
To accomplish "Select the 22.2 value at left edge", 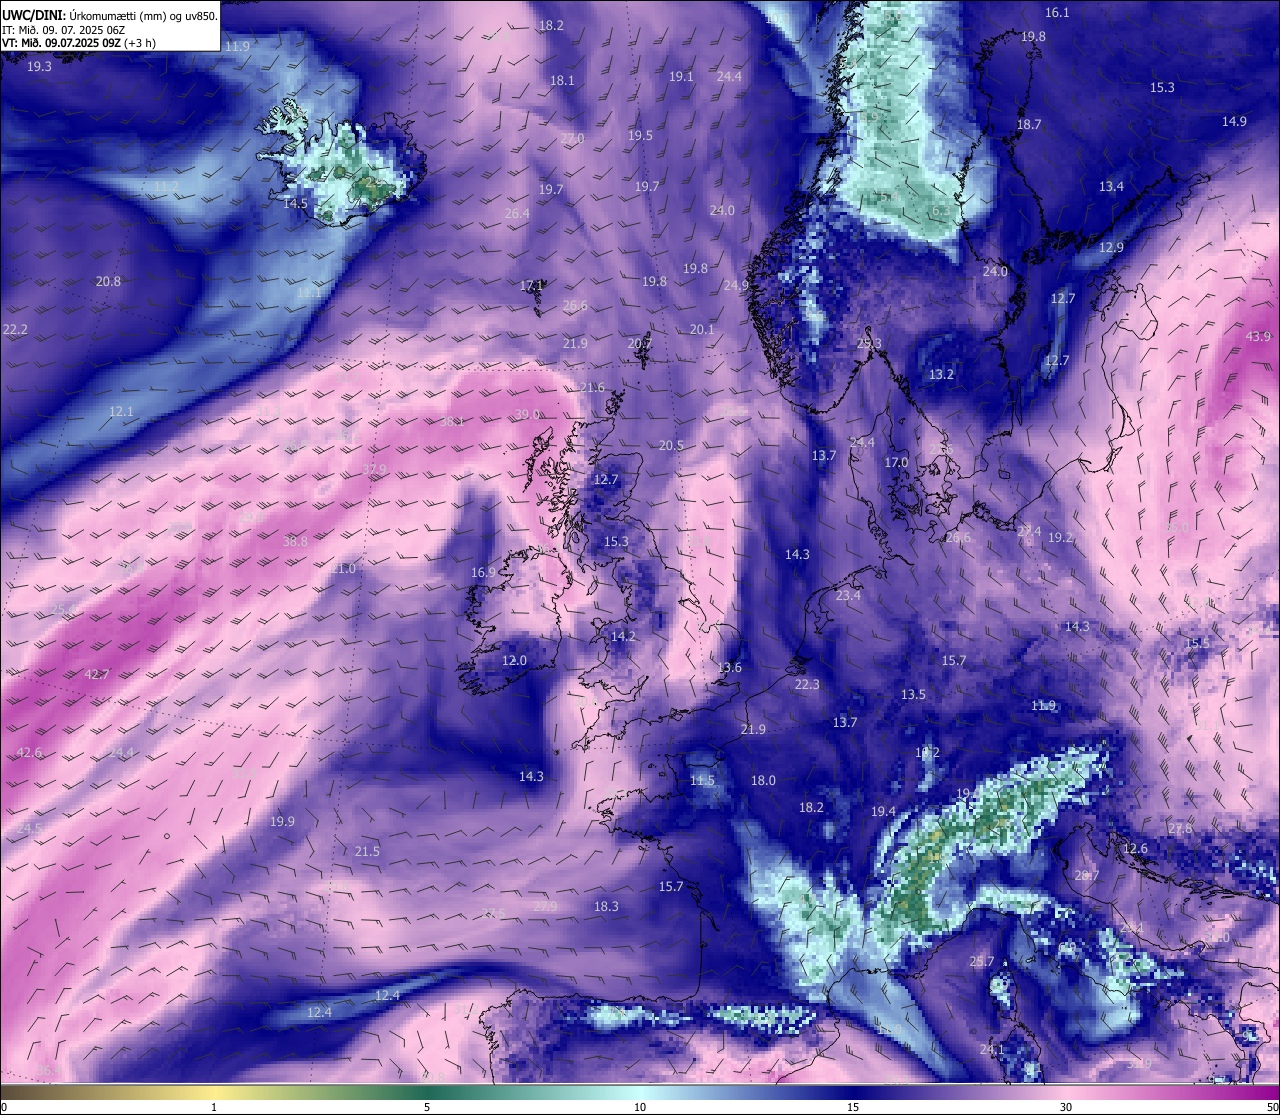I will (16, 330).
